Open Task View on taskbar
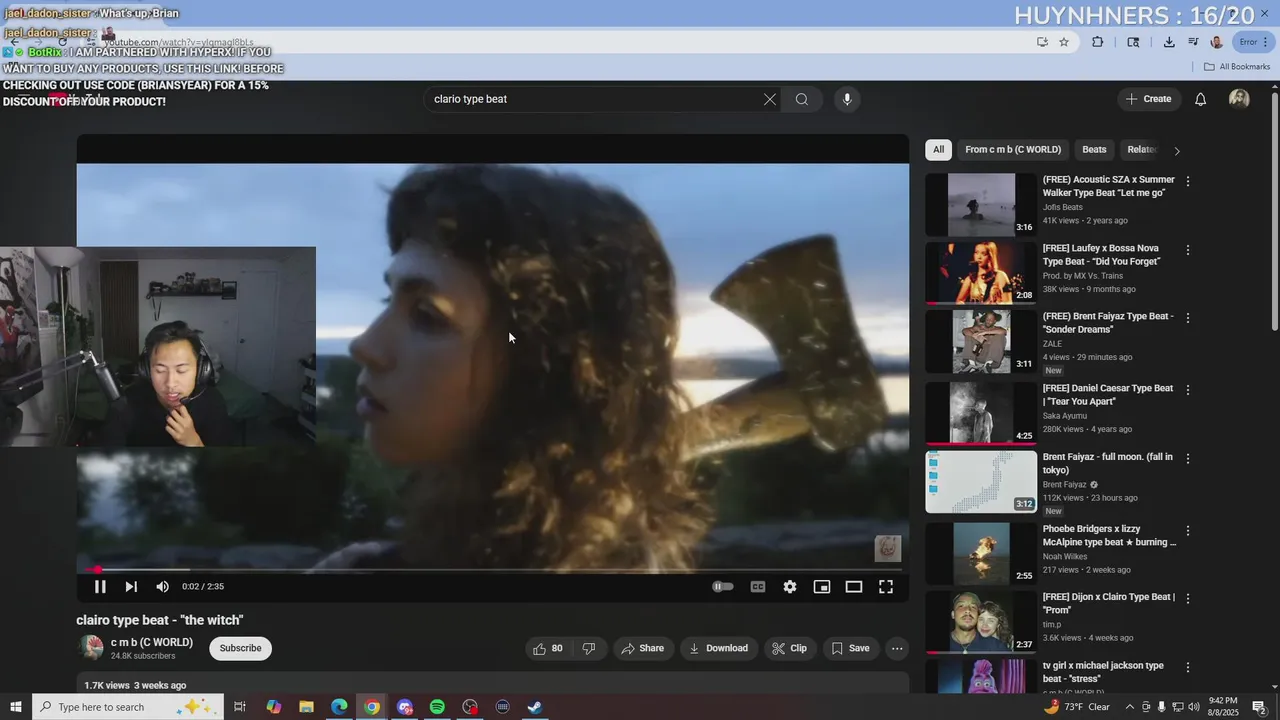Image resolution: width=1280 pixels, height=720 pixels. (240, 707)
